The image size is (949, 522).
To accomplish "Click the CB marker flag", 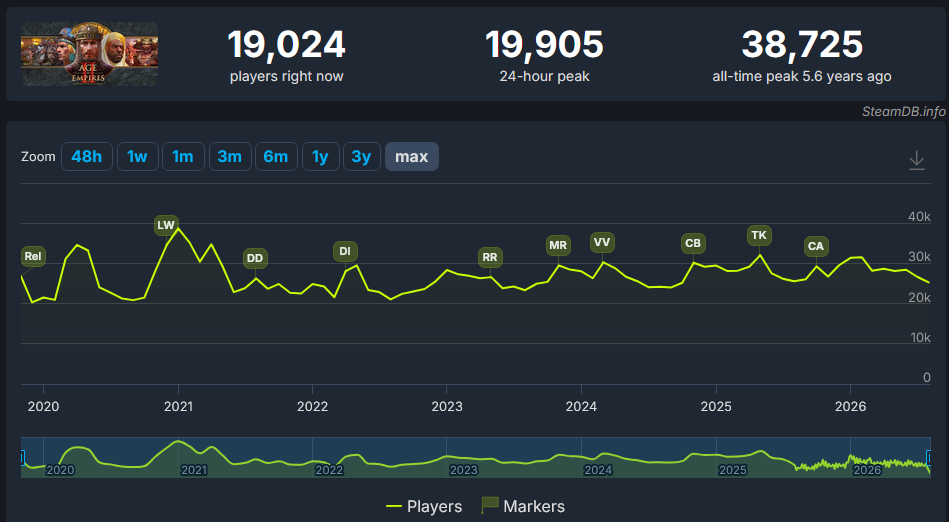I will pos(693,243).
